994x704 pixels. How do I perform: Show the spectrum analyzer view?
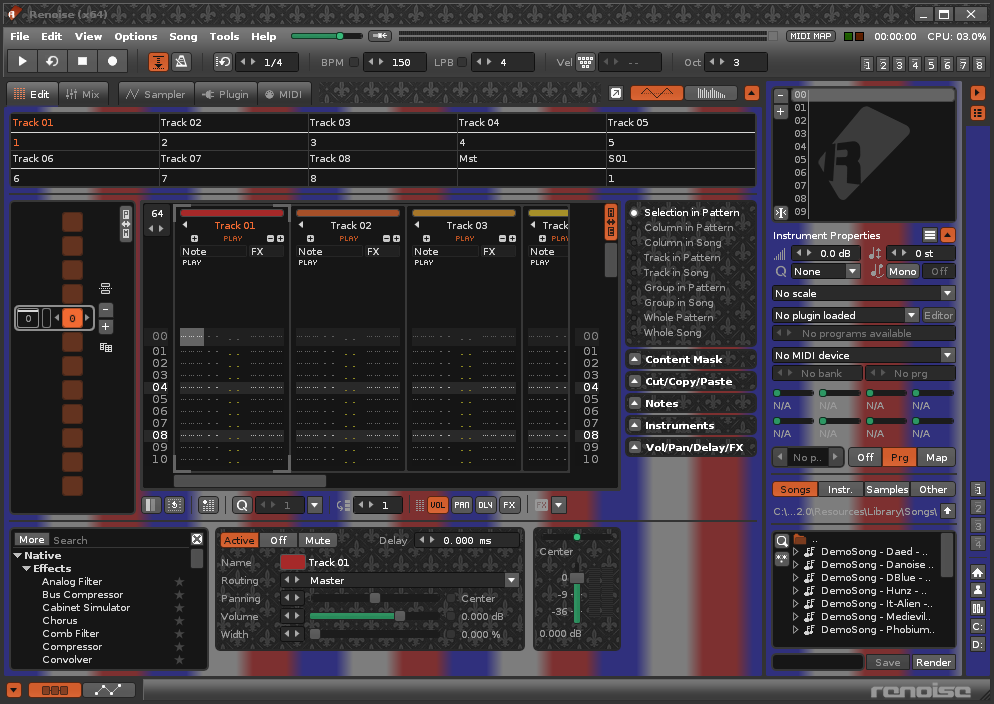711,93
